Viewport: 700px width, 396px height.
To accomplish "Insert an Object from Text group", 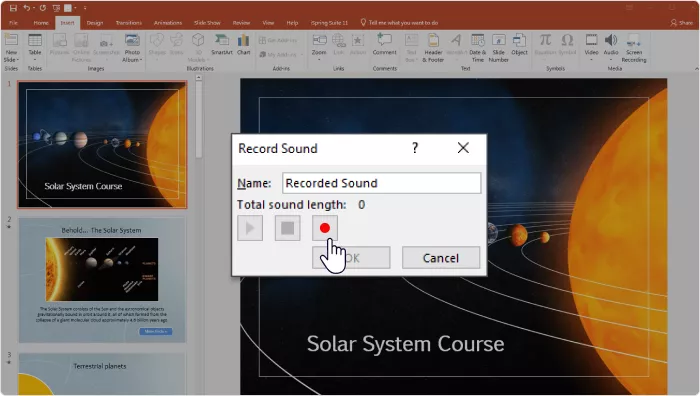I will click(x=519, y=45).
